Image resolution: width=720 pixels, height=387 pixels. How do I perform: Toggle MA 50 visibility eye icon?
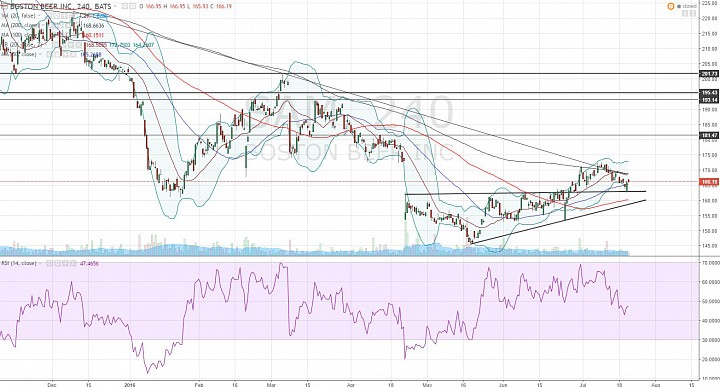(x=49, y=54)
